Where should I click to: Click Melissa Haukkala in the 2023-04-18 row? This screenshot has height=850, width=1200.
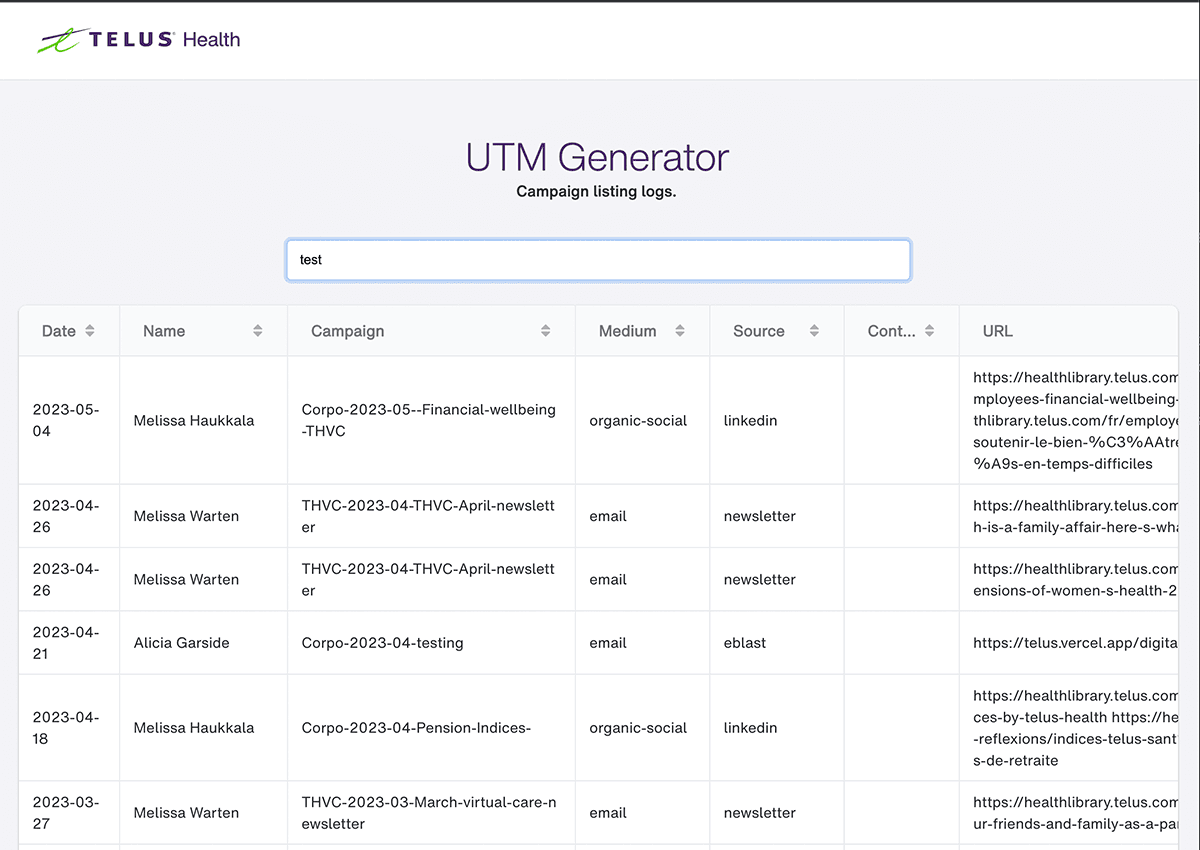(x=194, y=728)
